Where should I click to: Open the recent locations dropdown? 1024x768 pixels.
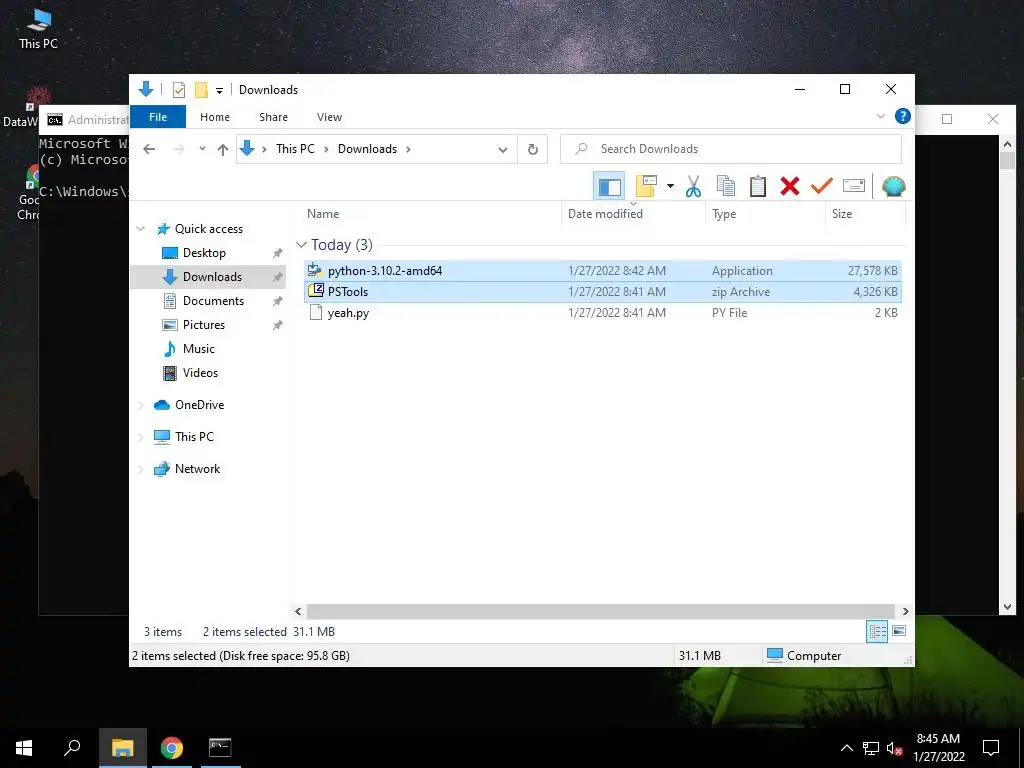click(x=202, y=150)
